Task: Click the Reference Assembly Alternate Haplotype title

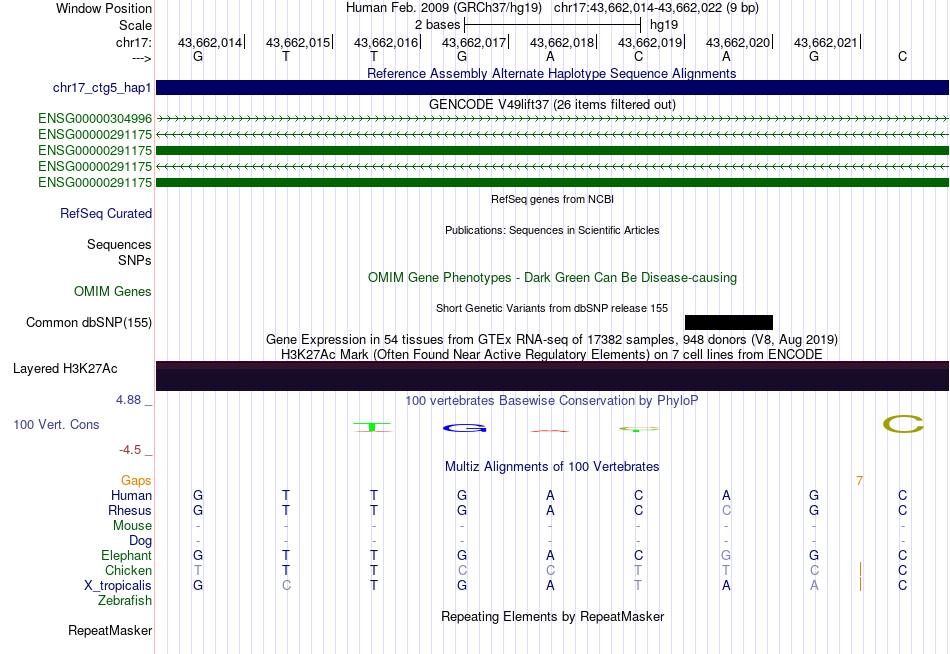Action: click(551, 73)
